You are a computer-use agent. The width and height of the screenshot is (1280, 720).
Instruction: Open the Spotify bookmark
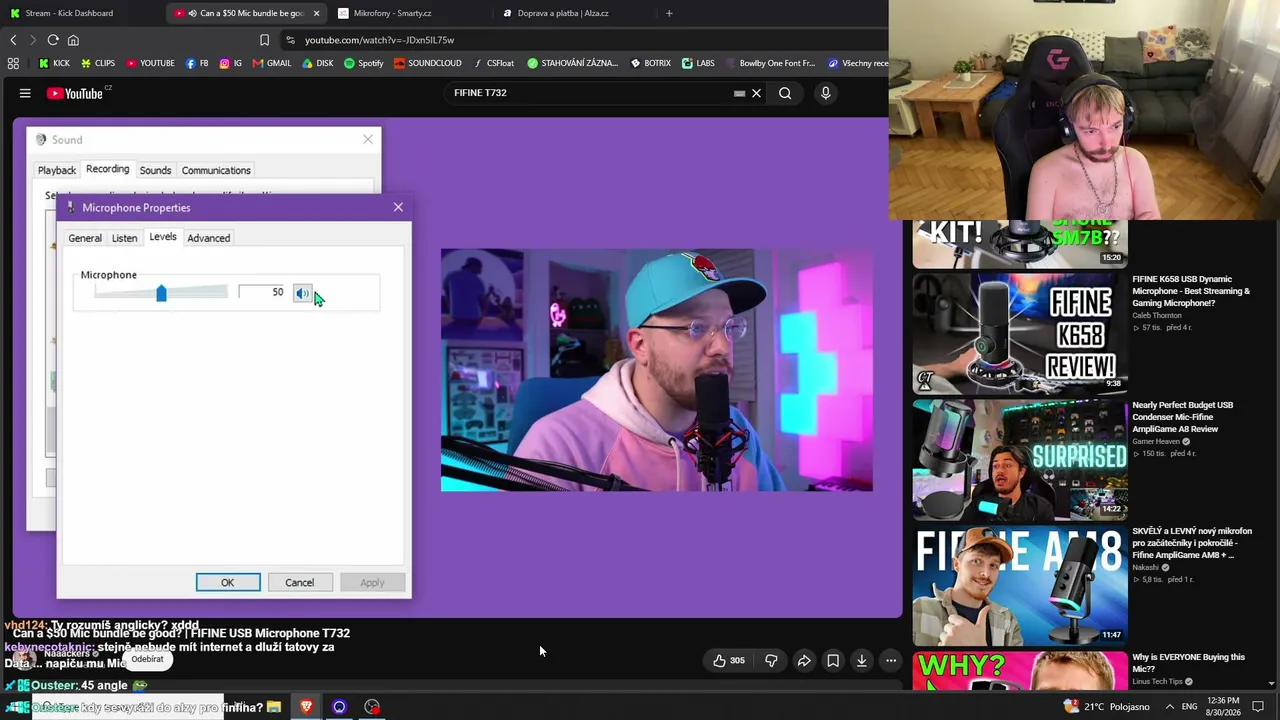click(364, 63)
